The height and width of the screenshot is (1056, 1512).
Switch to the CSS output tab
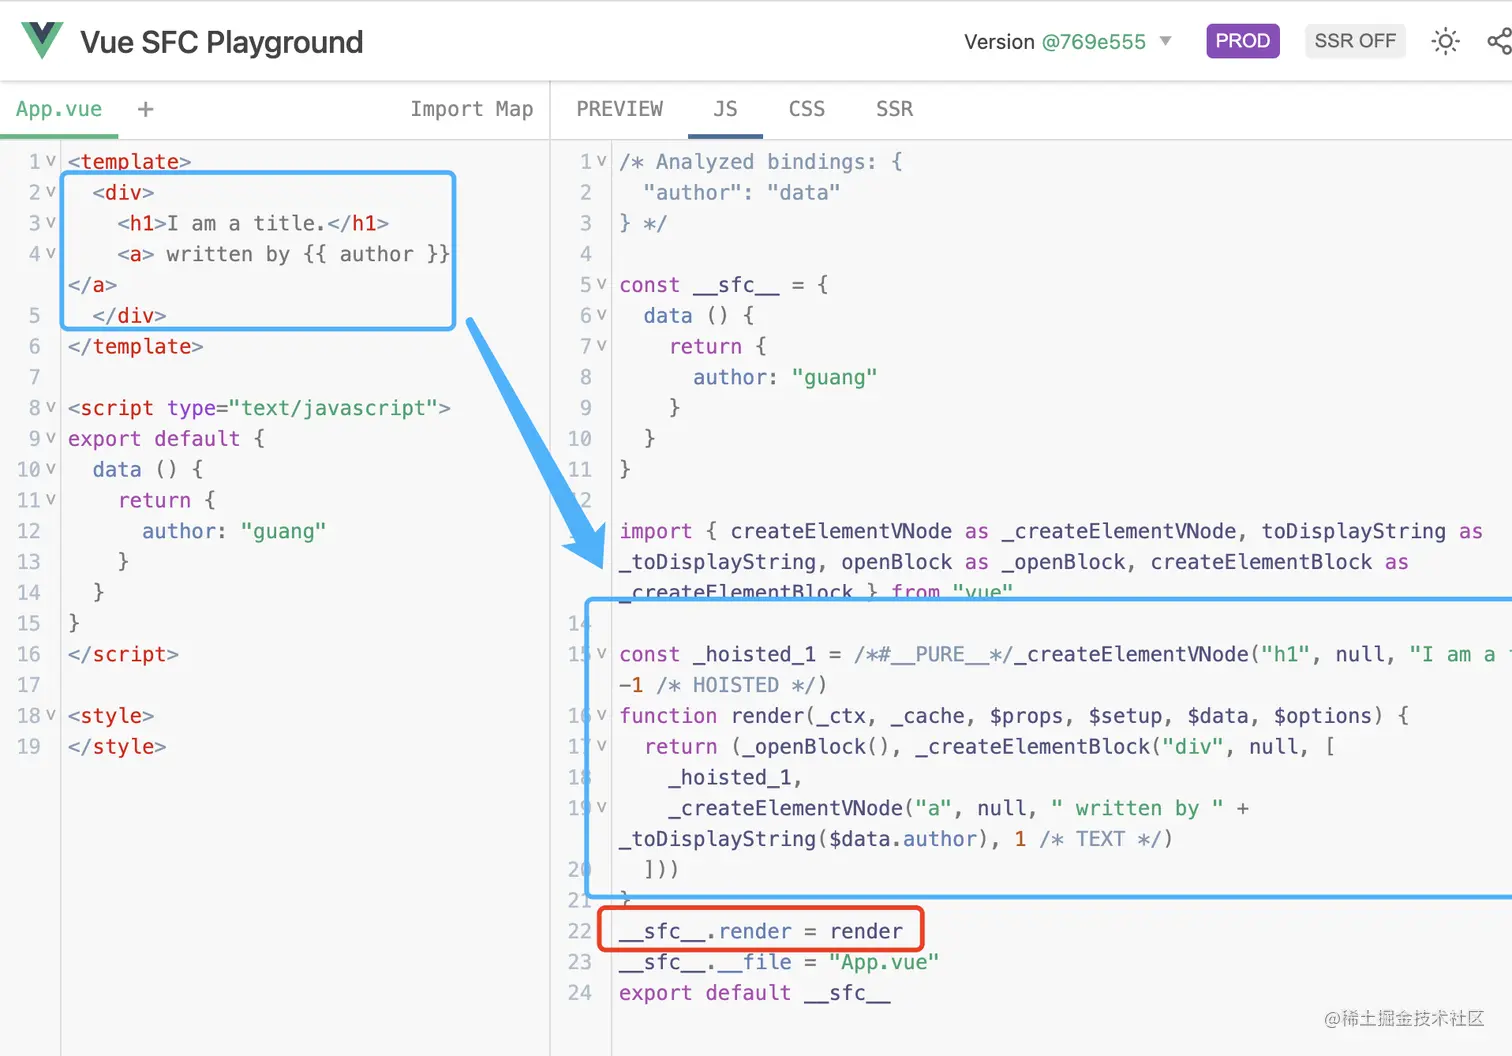click(x=807, y=109)
